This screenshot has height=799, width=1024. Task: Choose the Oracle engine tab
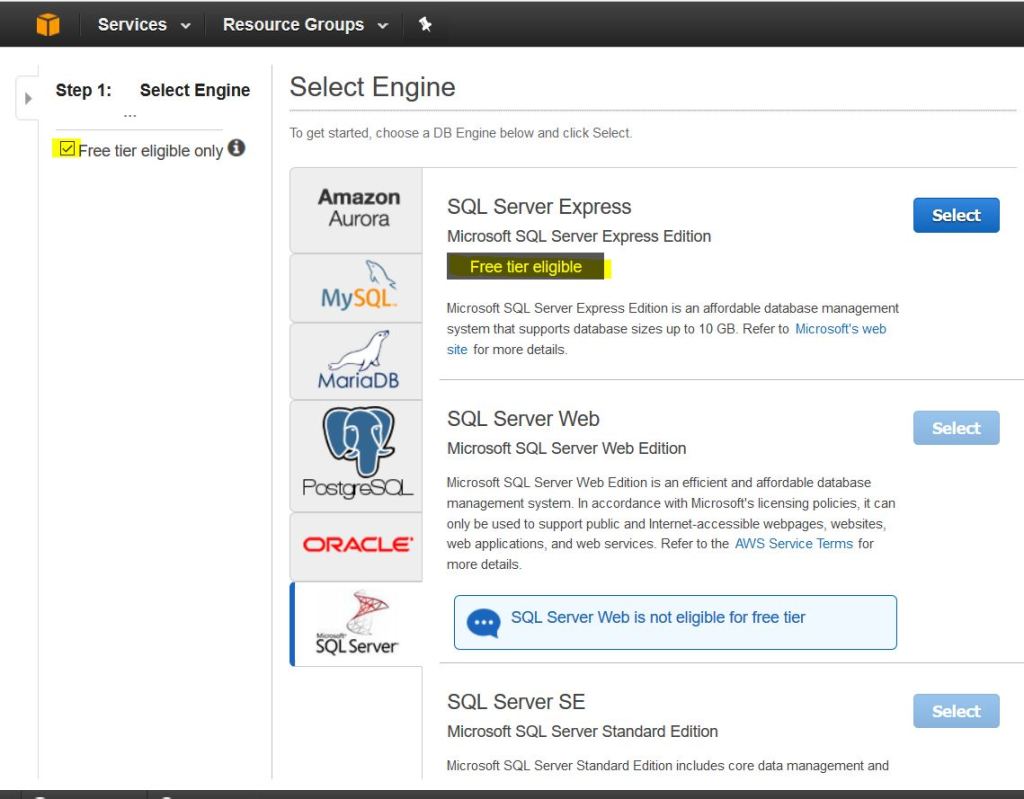pyautogui.click(x=357, y=545)
